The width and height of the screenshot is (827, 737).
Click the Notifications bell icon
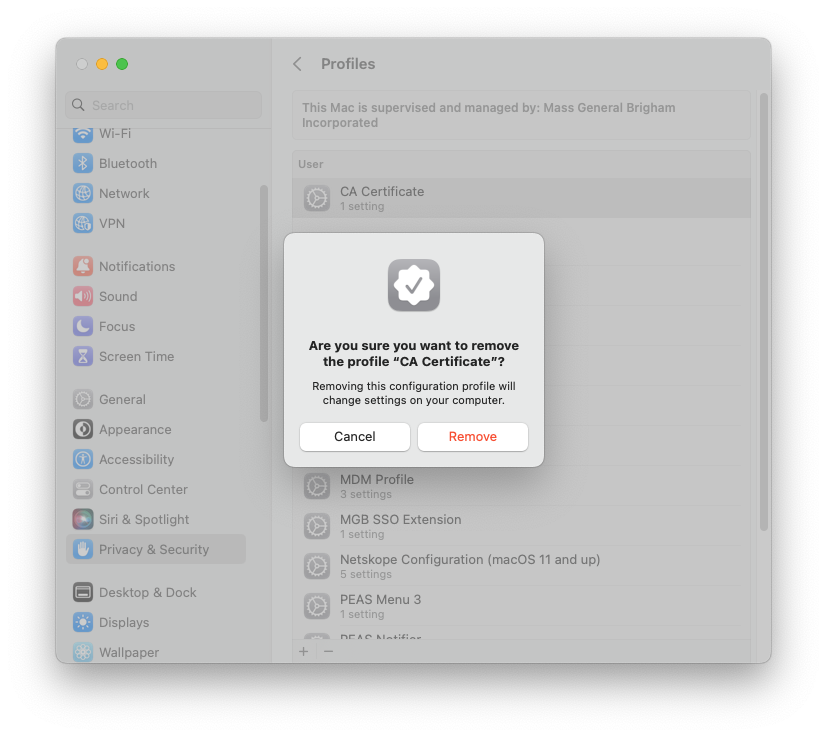tap(83, 266)
